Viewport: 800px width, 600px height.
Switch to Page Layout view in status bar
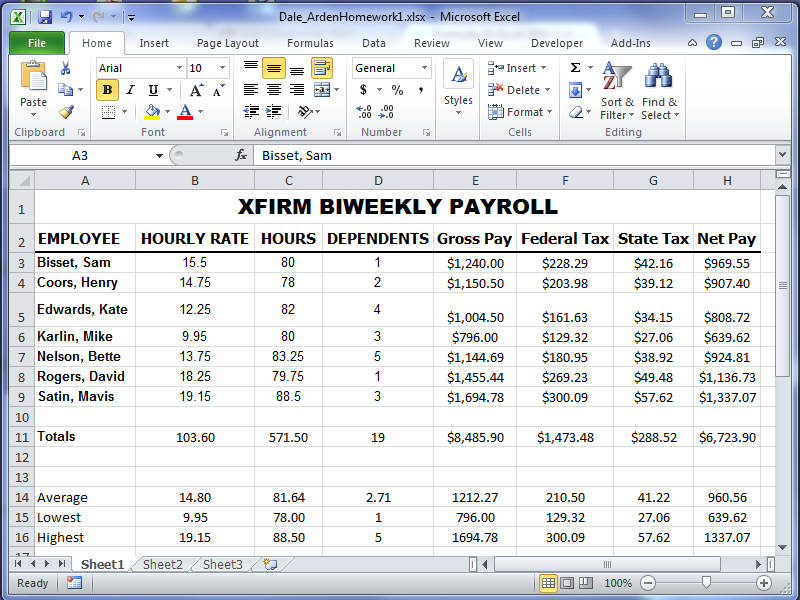tap(567, 583)
